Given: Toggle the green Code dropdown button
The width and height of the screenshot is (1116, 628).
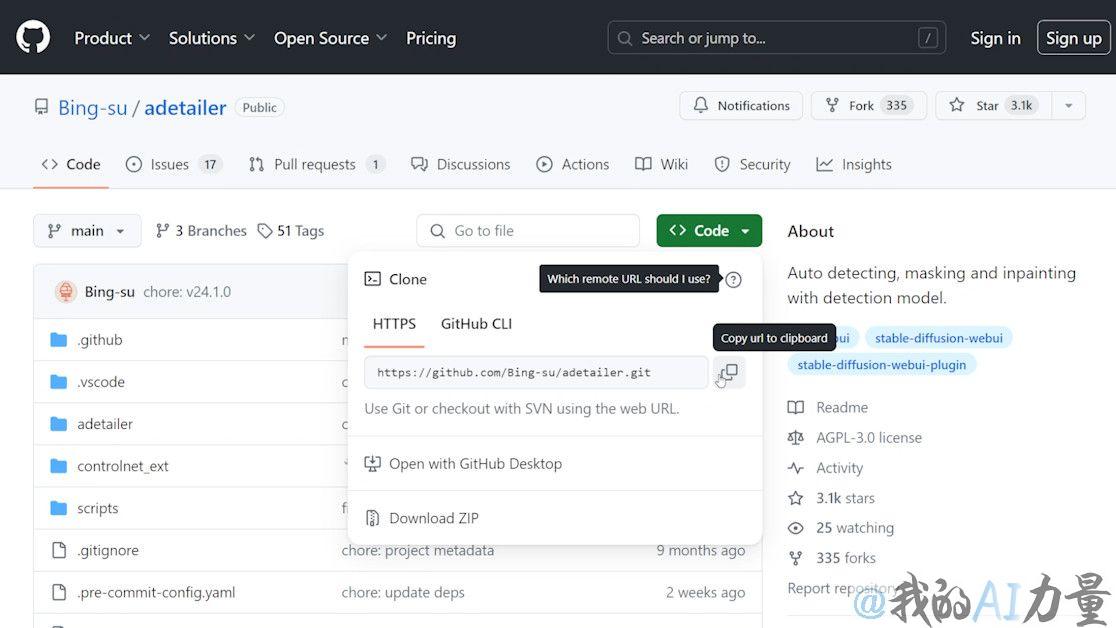Looking at the screenshot, I should tap(709, 231).
